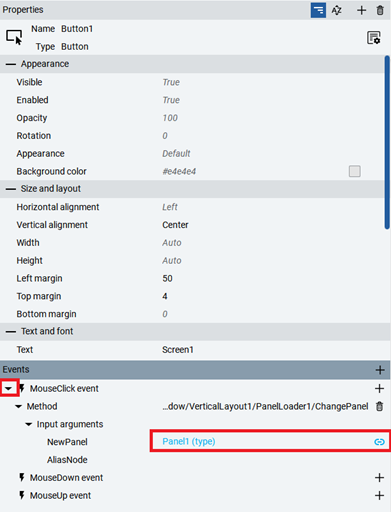Open the property settings sheet icon
The width and height of the screenshot is (391, 512).
[374, 38]
